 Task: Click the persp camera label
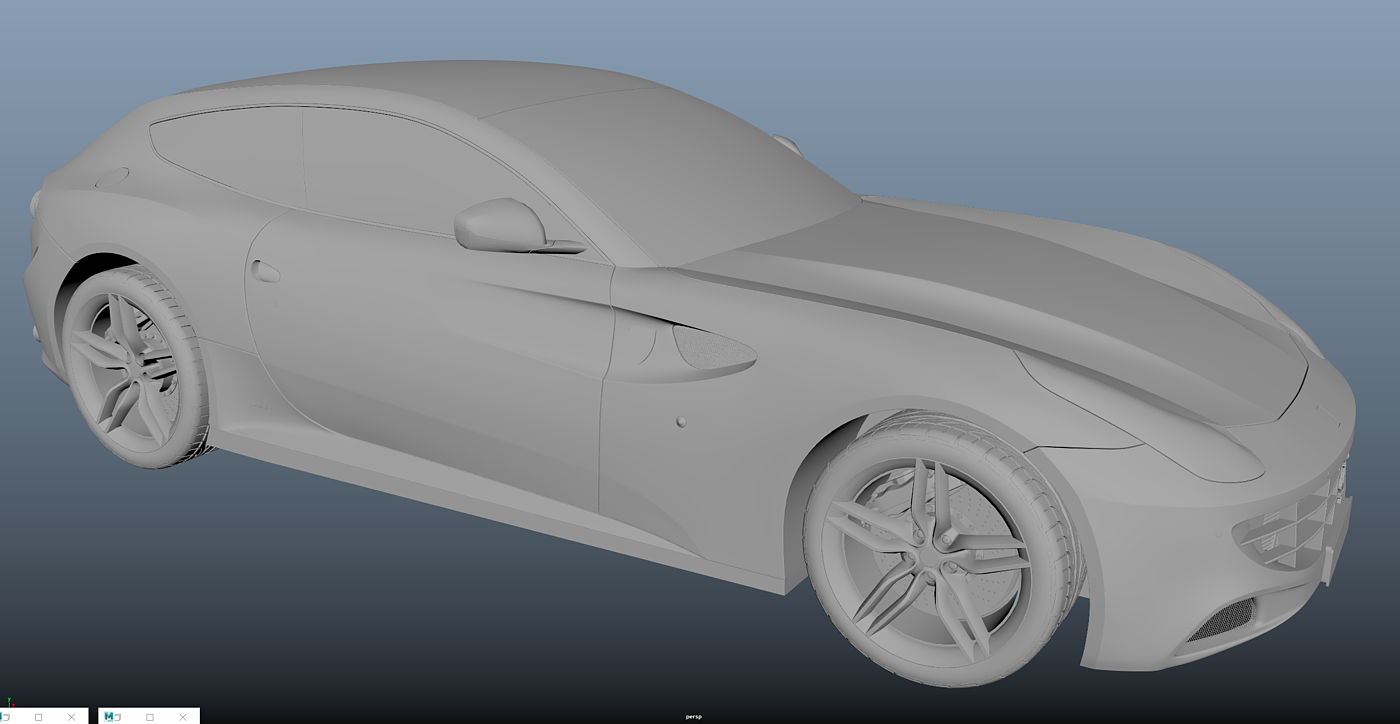click(x=694, y=717)
